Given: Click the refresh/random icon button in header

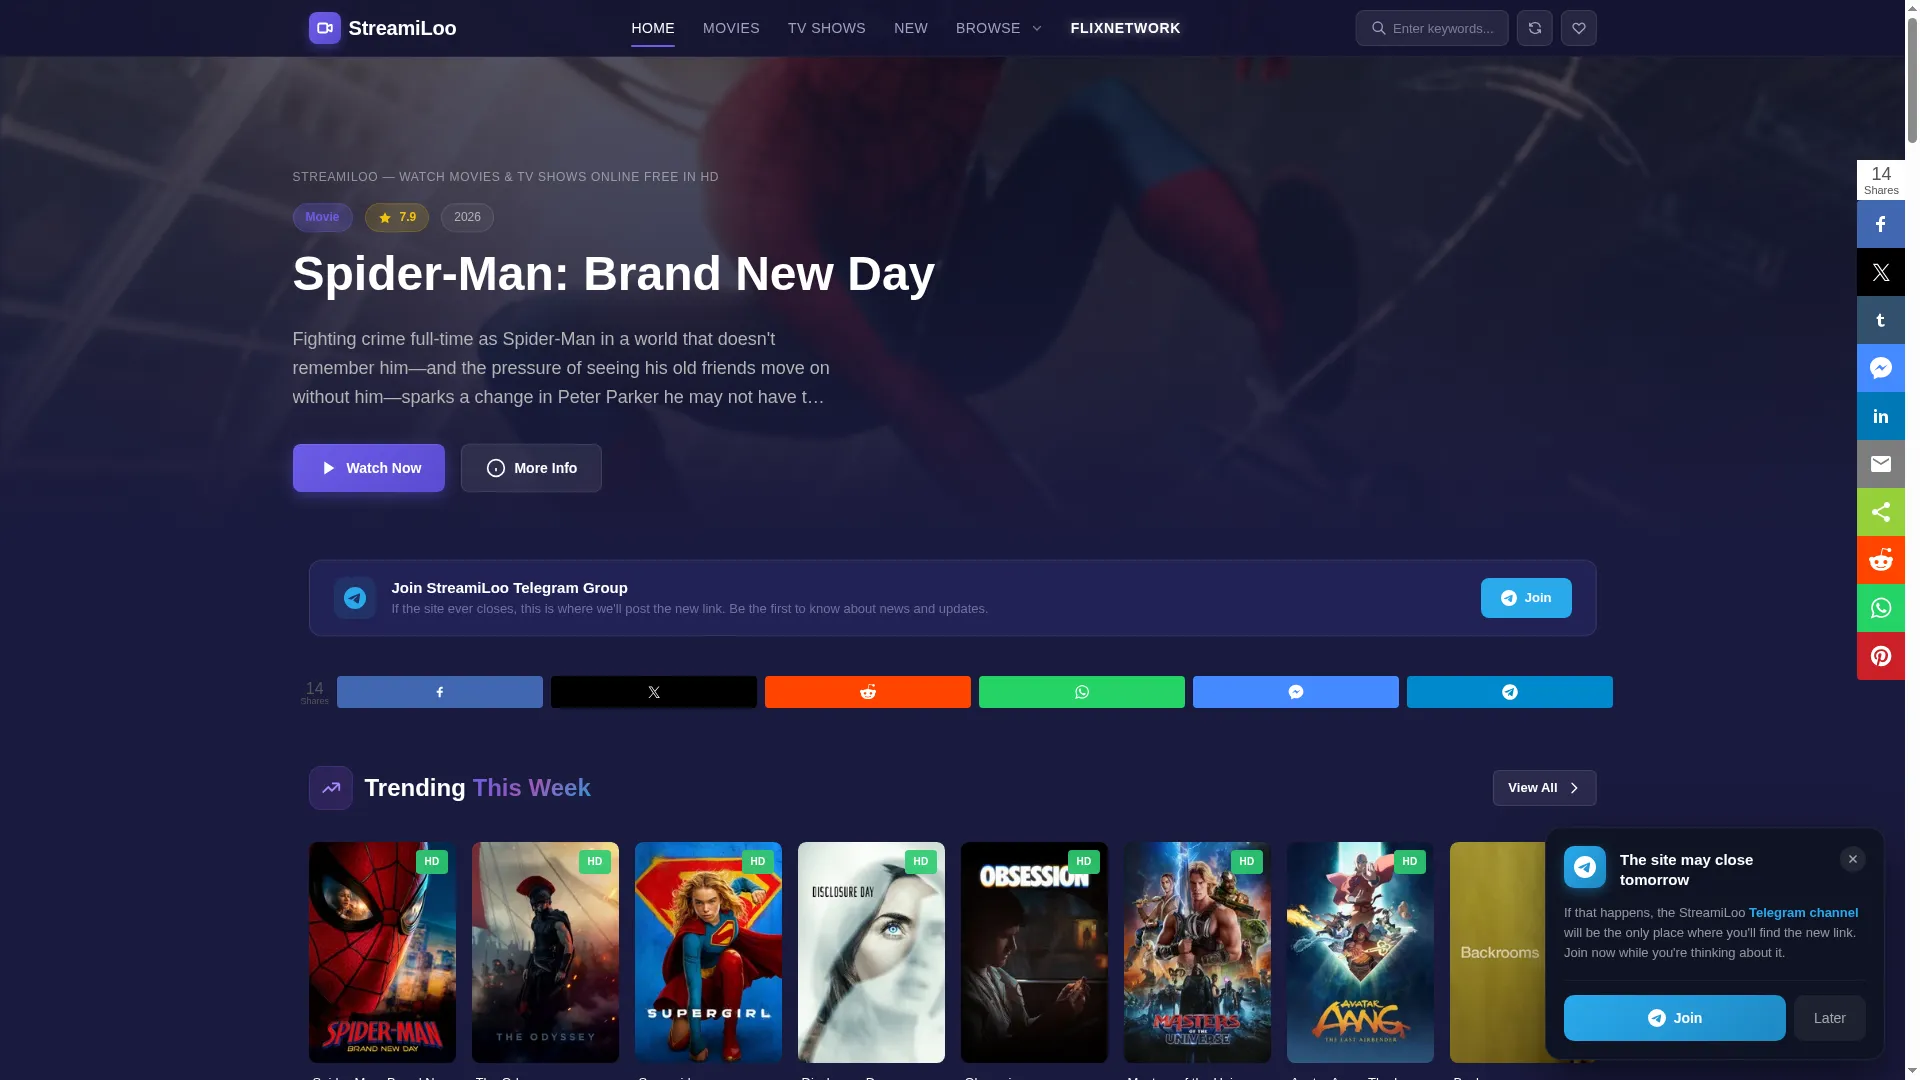Looking at the screenshot, I should click(x=1534, y=28).
